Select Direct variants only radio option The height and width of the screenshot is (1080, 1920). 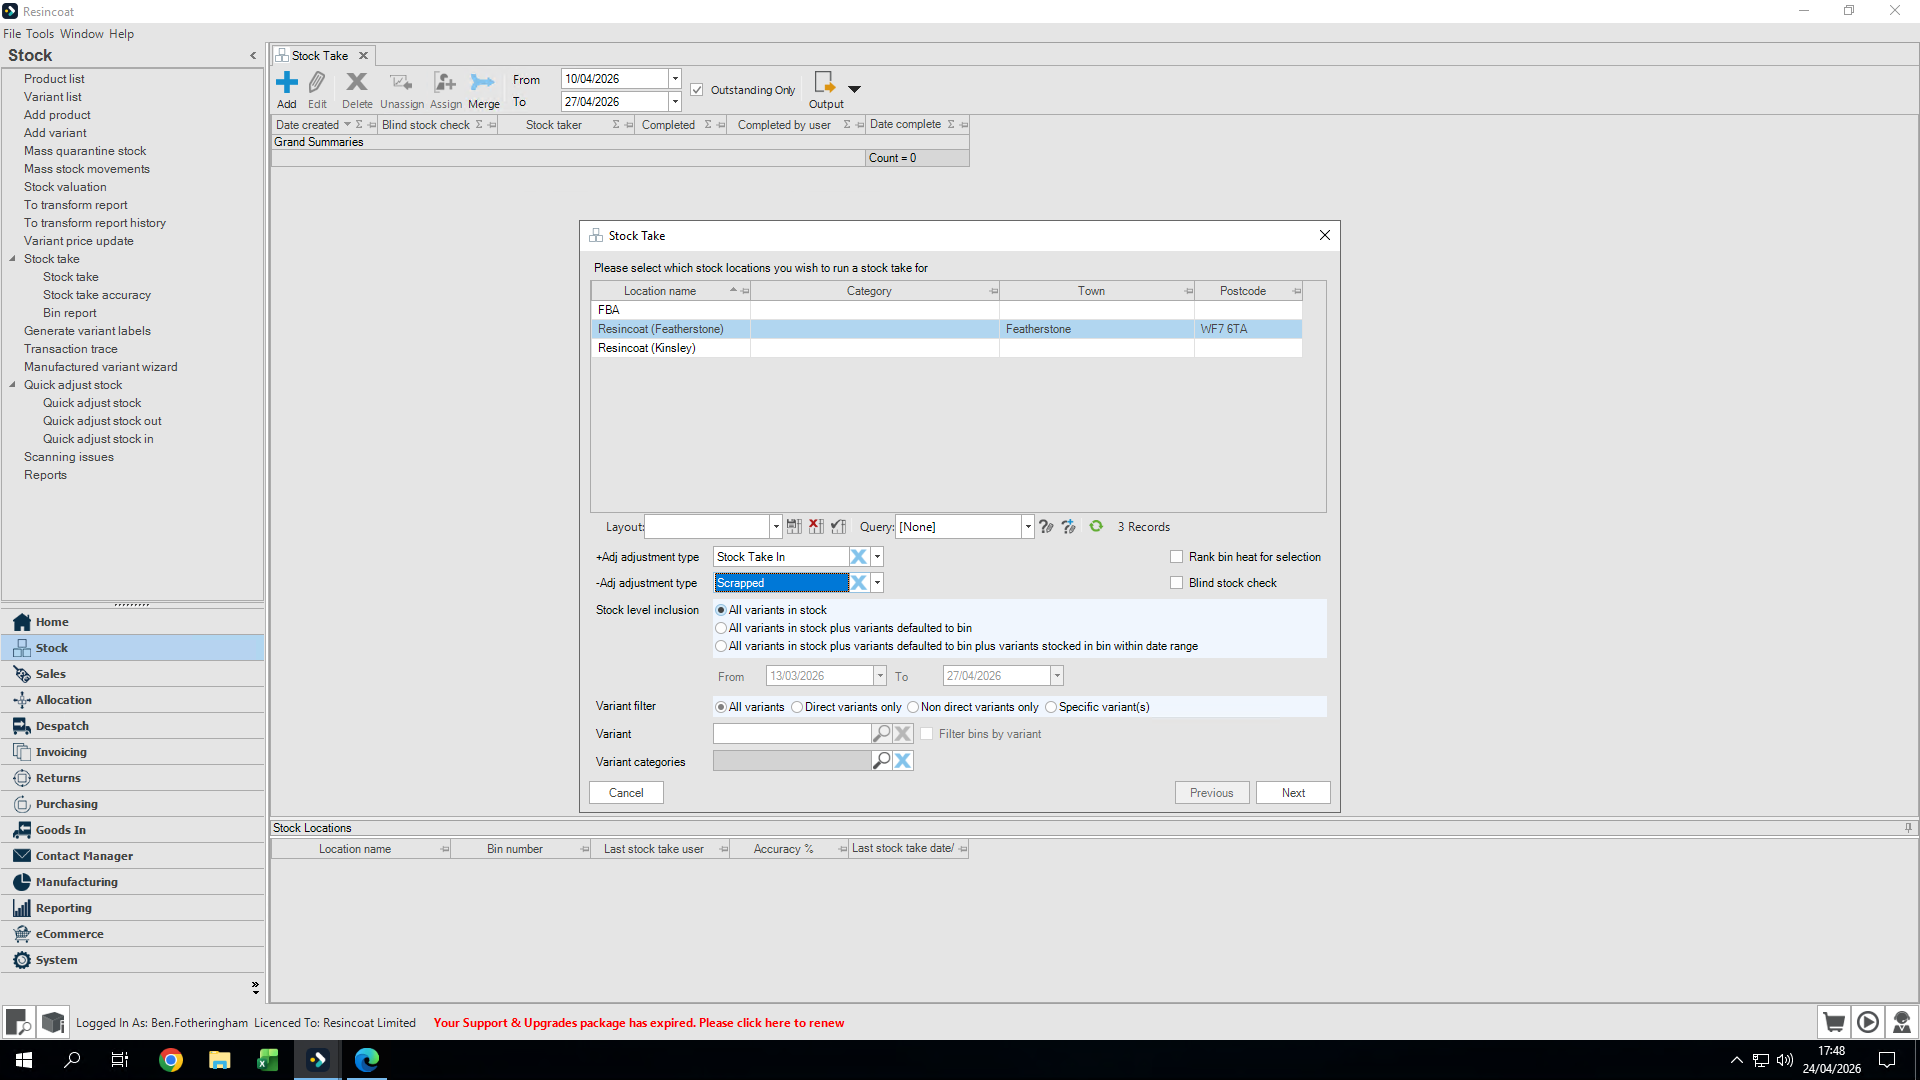click(x=797, y=707)
